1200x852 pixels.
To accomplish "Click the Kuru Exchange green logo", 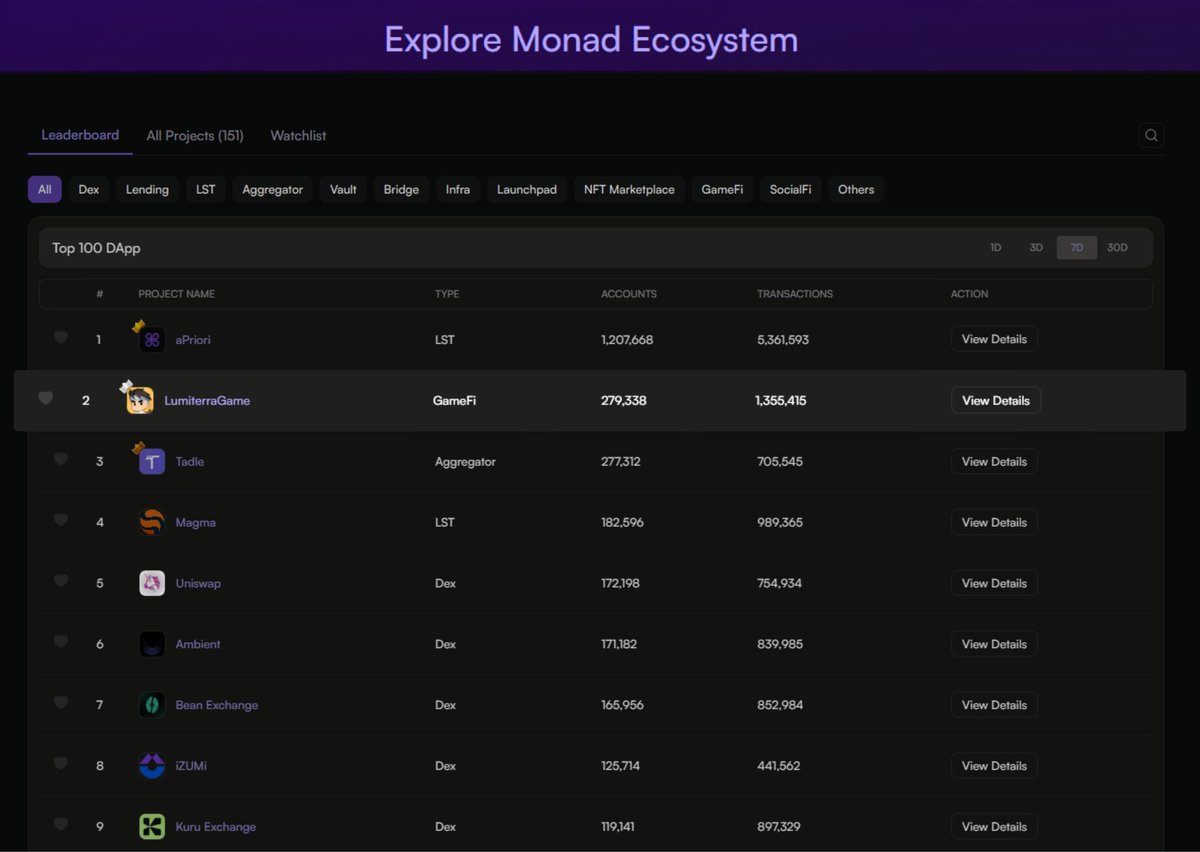I will (151, 826).
